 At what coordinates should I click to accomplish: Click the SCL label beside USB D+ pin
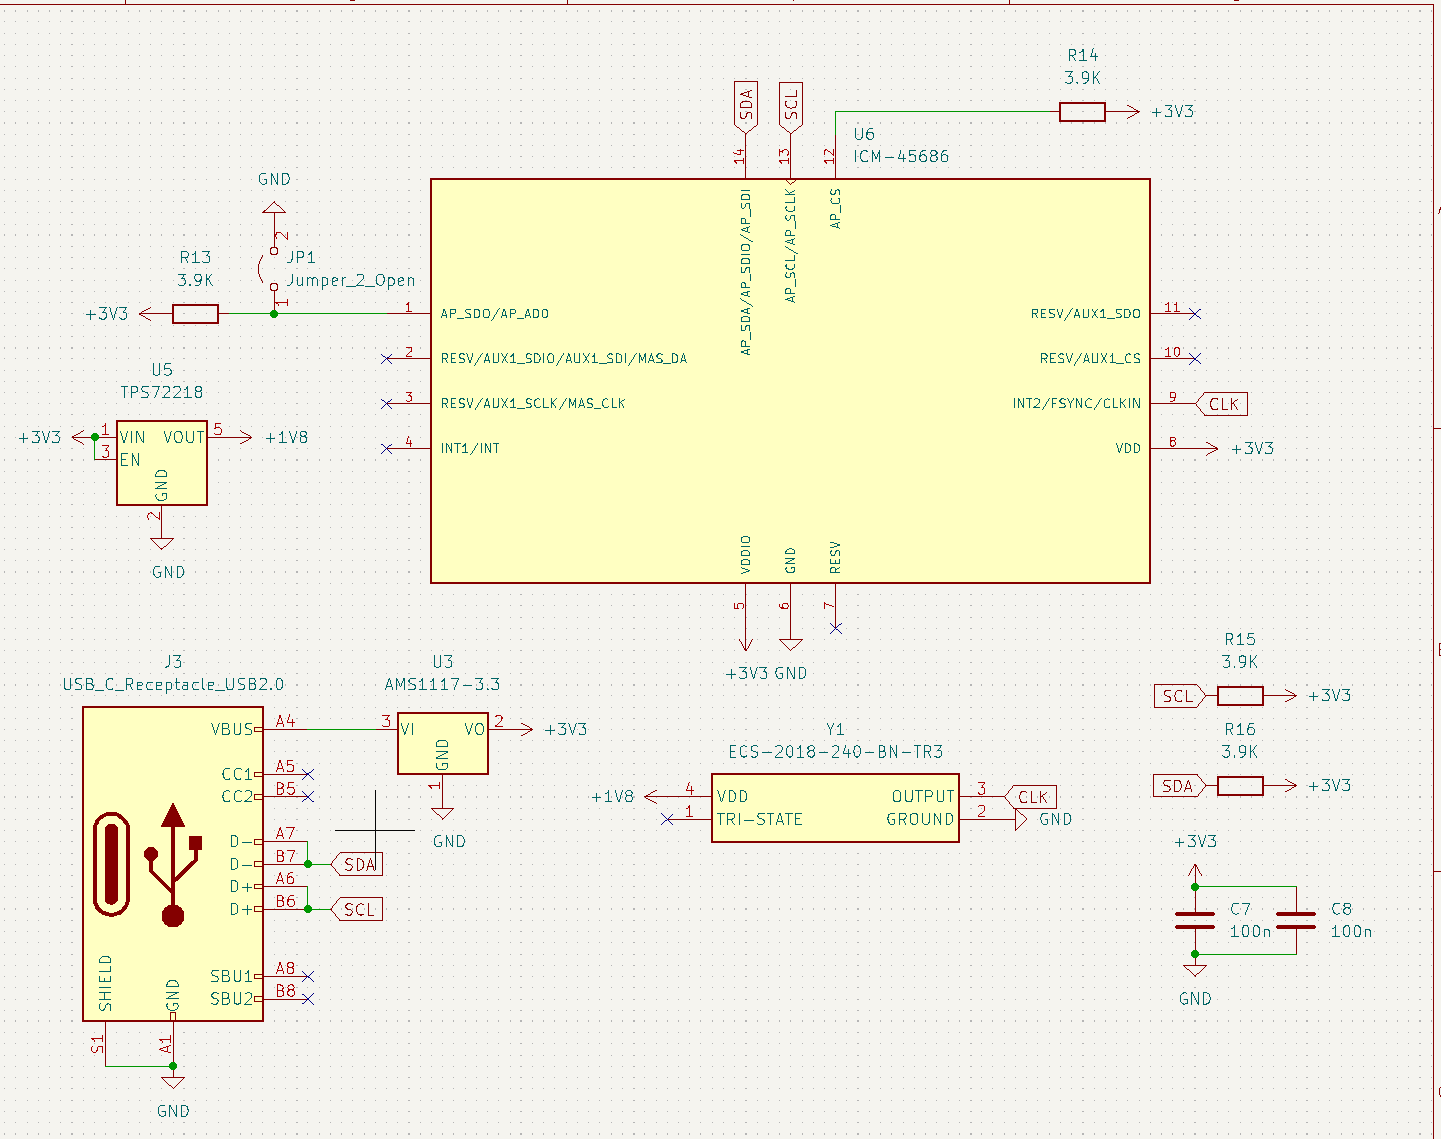358,910
